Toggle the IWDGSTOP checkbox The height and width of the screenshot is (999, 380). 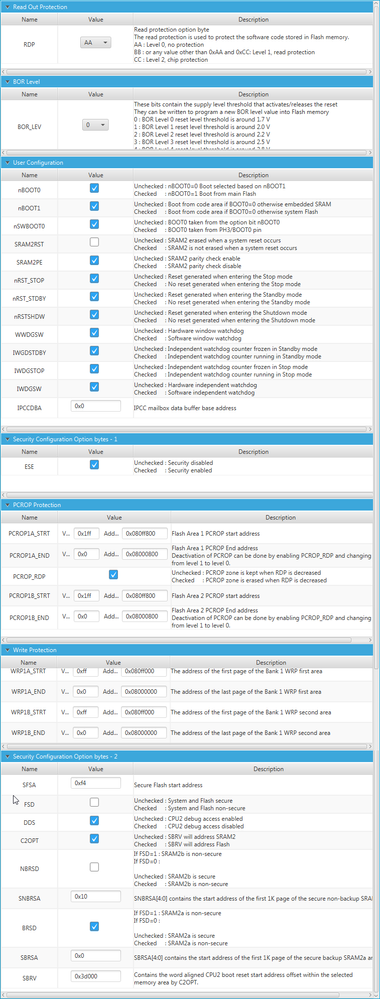pos(94,368)
